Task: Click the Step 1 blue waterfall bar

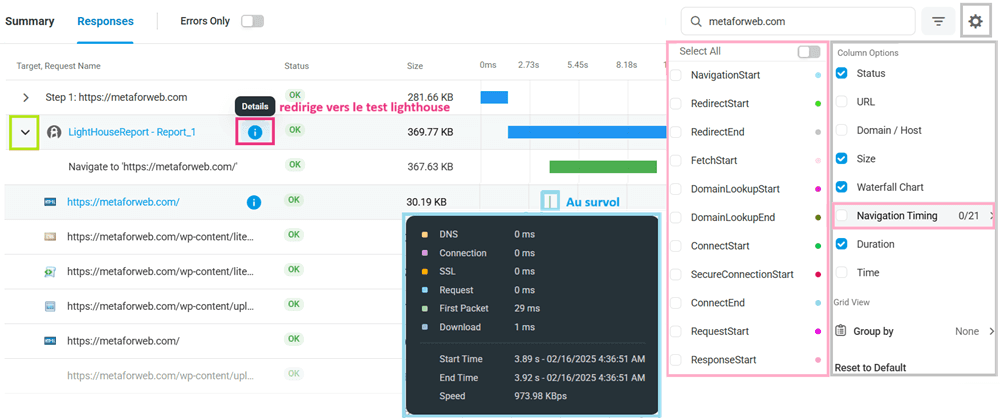Action: click(x=494, y=97)
